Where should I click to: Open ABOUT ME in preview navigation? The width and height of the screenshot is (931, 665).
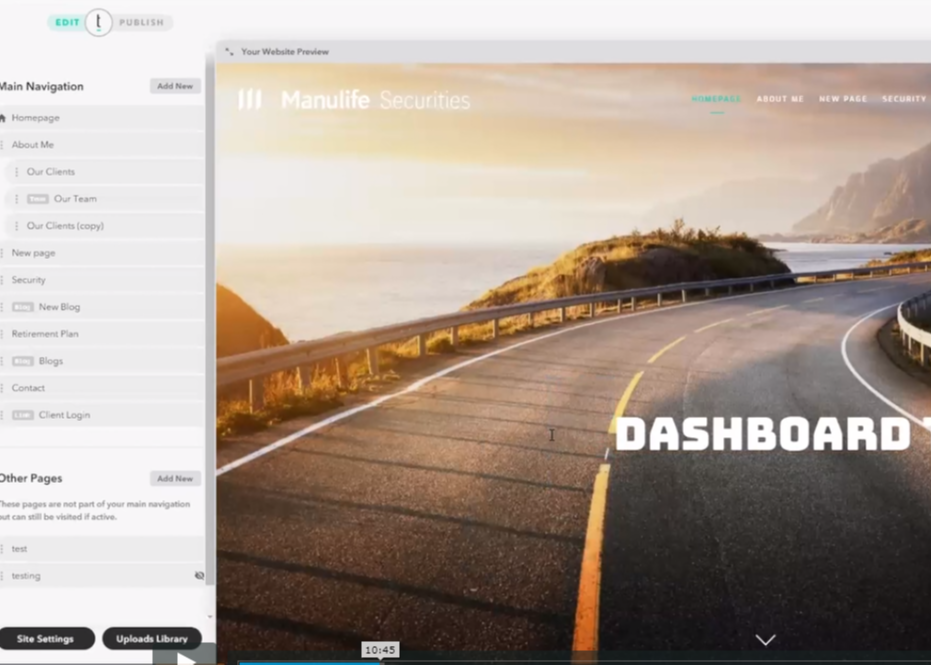[780, 99]
